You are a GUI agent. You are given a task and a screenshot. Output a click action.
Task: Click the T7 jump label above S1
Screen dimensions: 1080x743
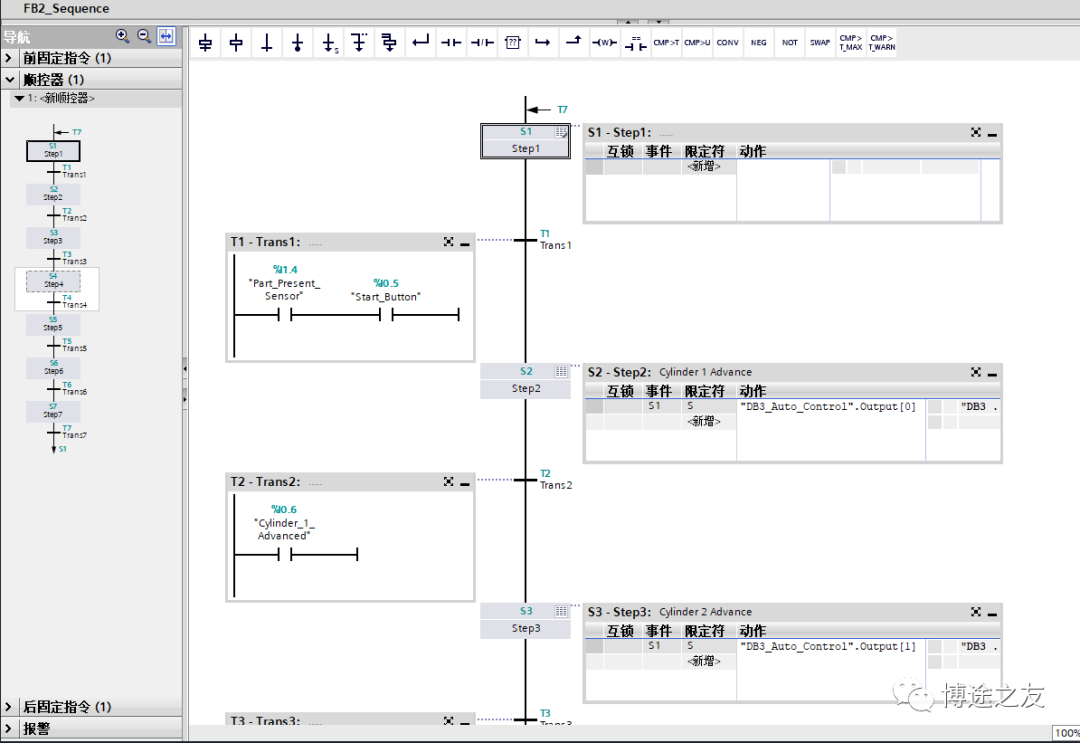pyautogui.click(x=562, y=109)
